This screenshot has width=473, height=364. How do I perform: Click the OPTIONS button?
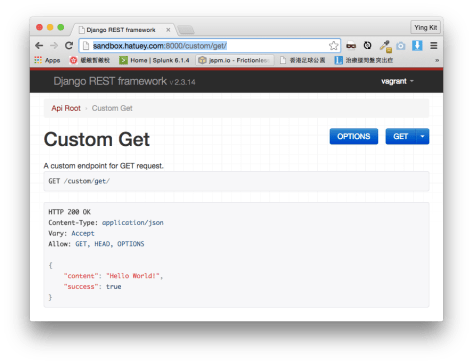pos(354,136)
